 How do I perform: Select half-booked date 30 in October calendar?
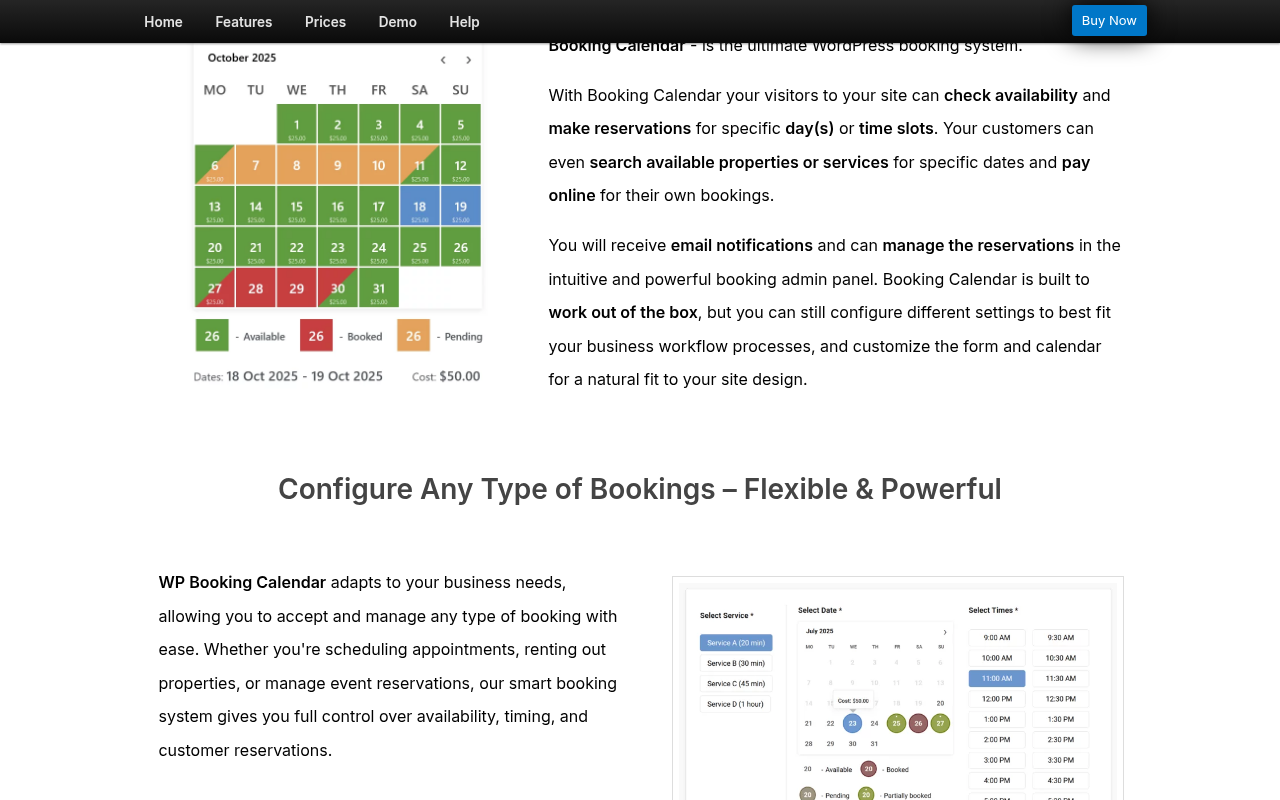337,288
